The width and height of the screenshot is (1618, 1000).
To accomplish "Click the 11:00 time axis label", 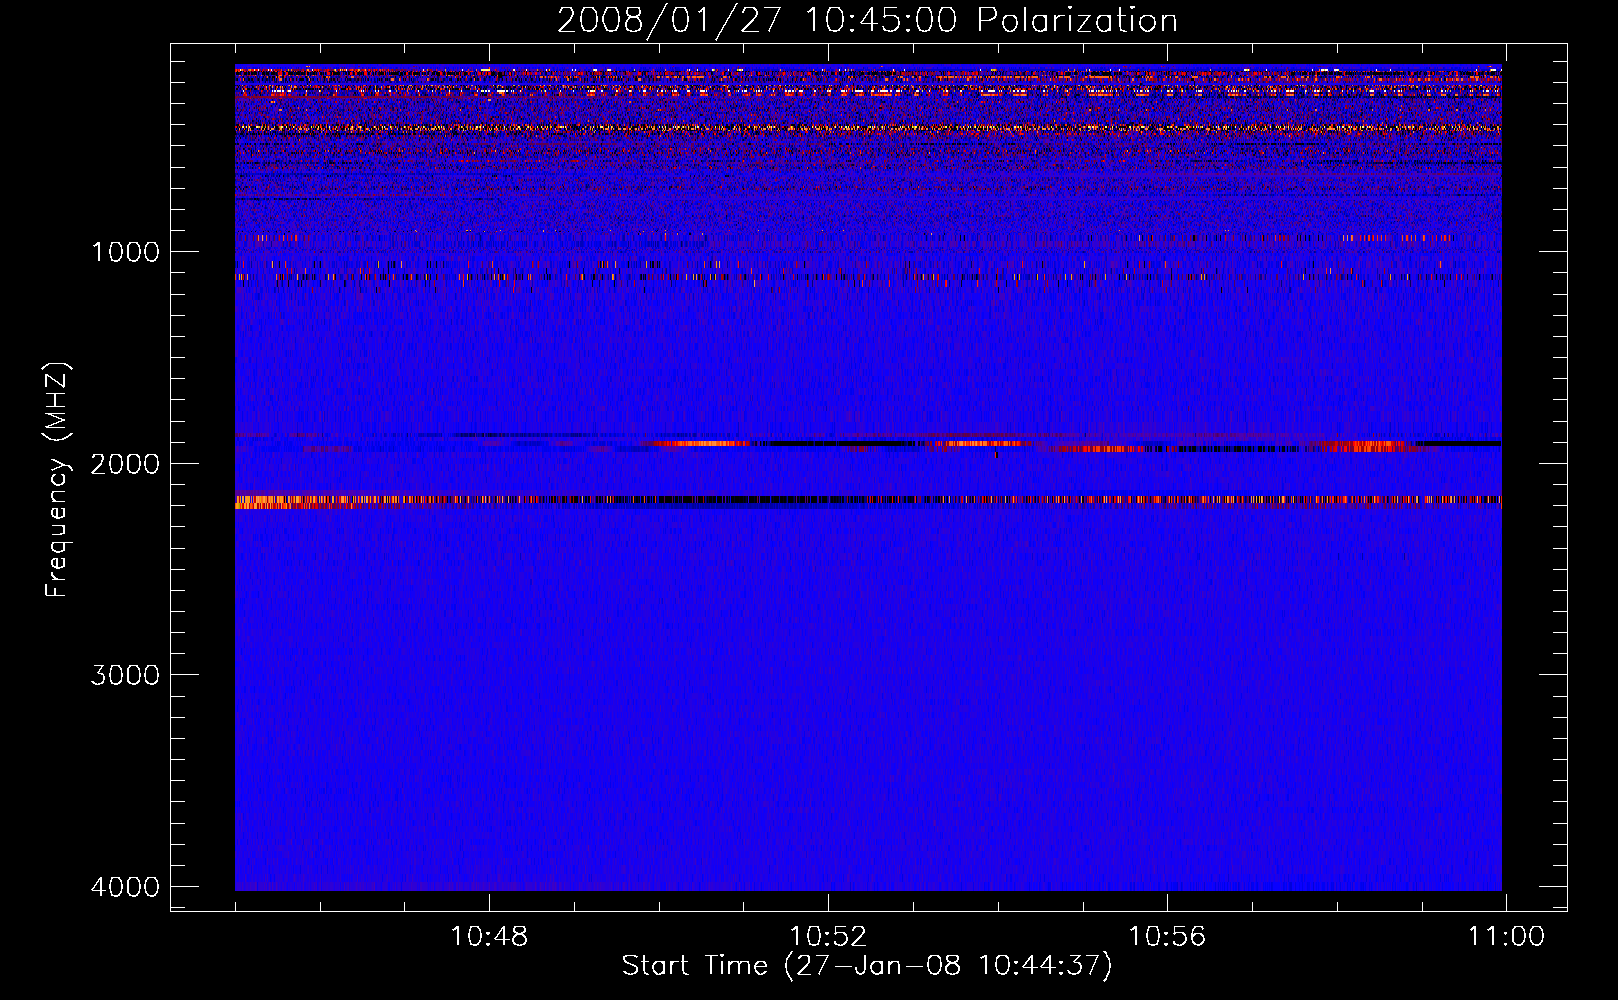I will tap(1506, 937).
